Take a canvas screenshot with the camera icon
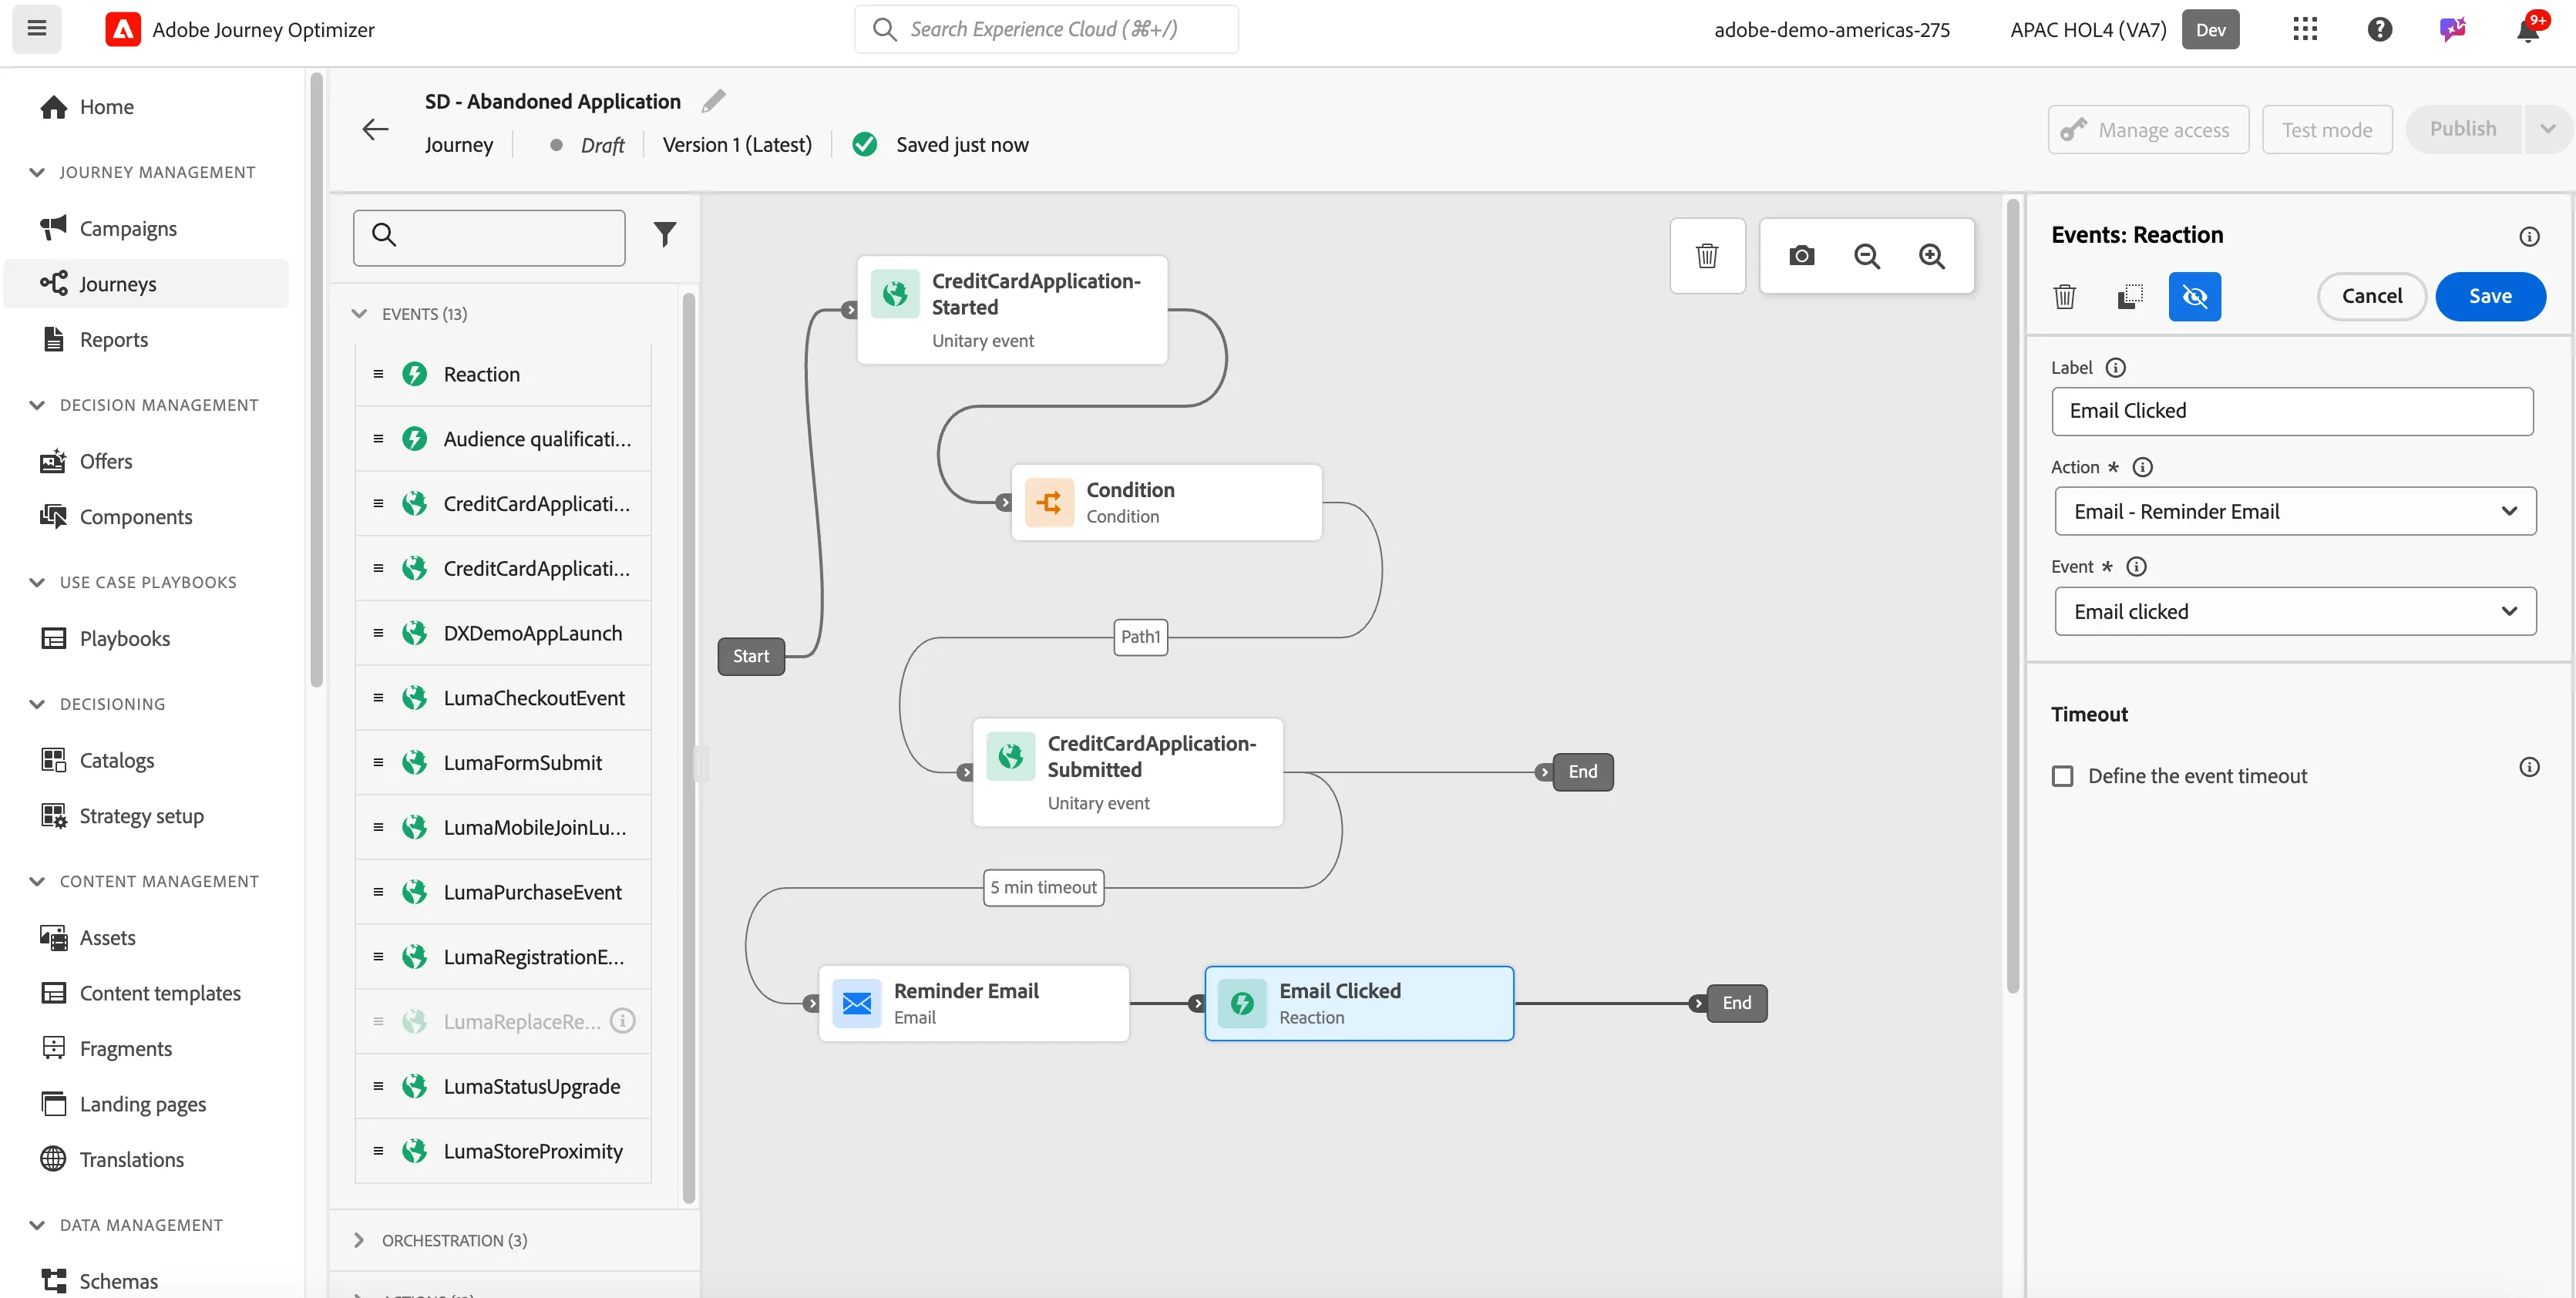This screenshot has width=2576, height=1298. coord(1801,256)
